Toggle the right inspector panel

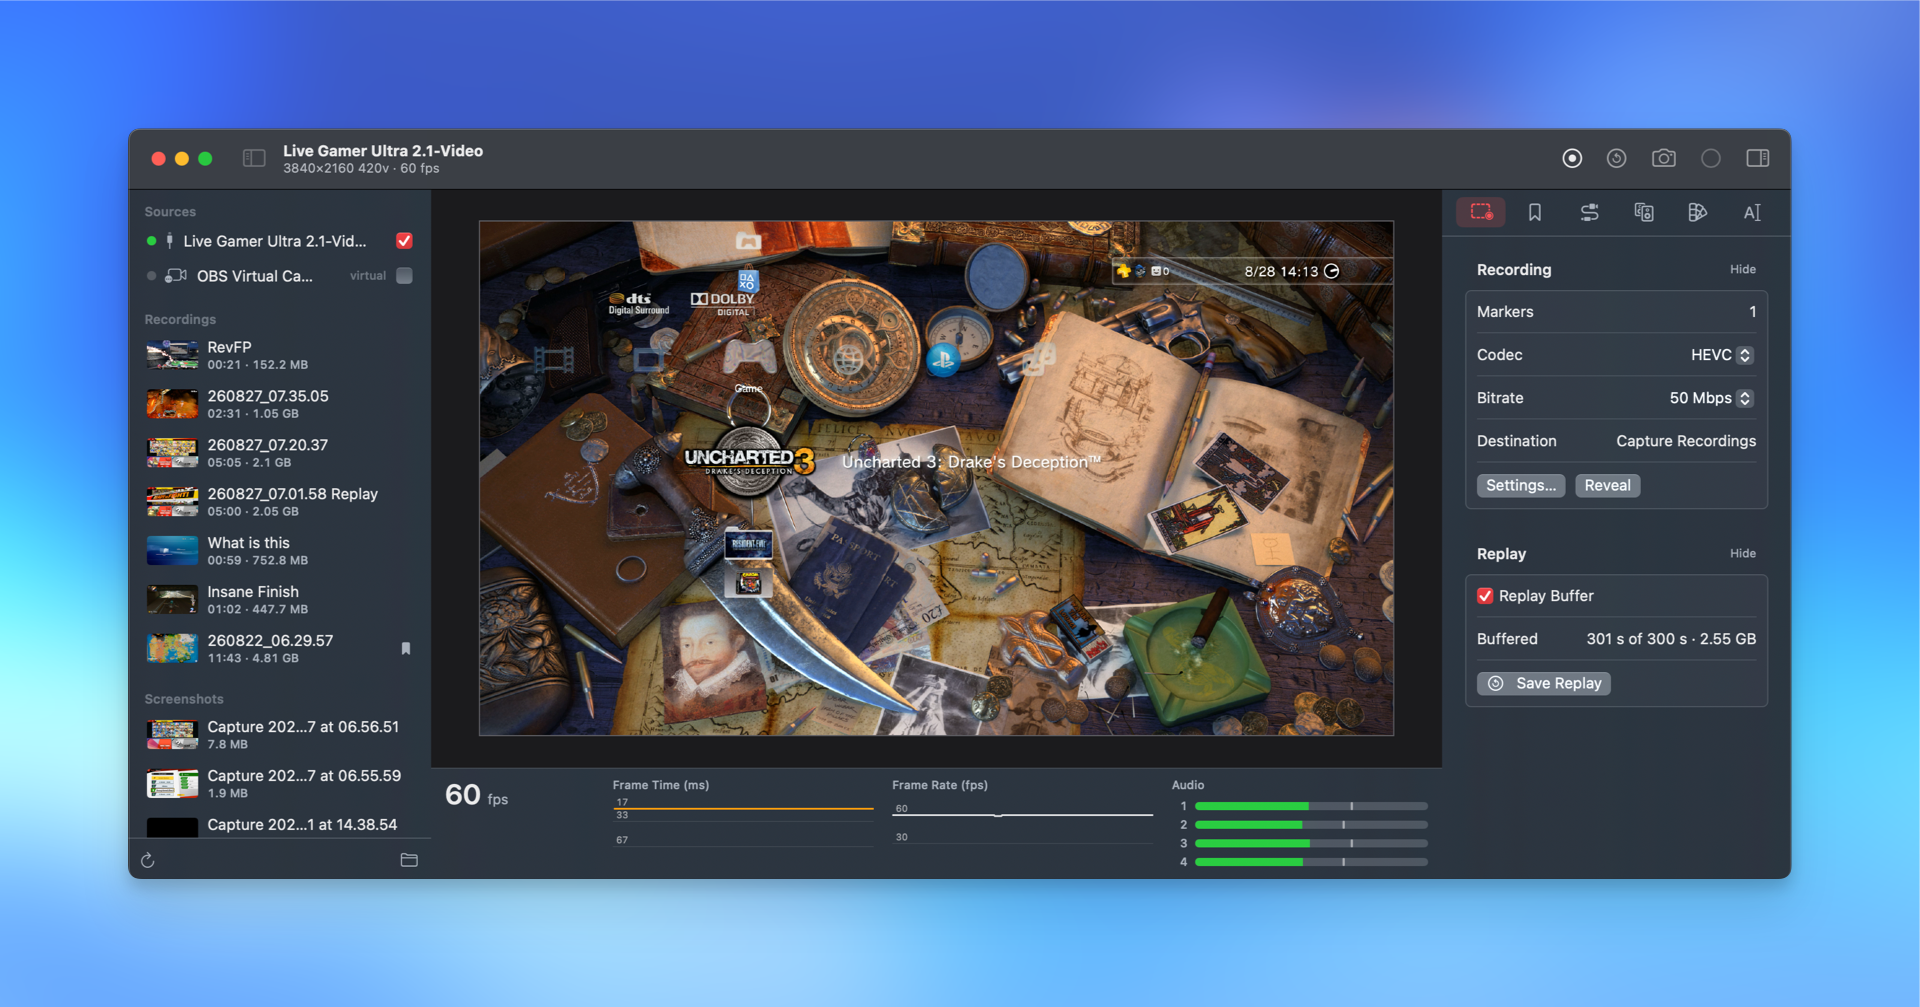[1758, 159]
